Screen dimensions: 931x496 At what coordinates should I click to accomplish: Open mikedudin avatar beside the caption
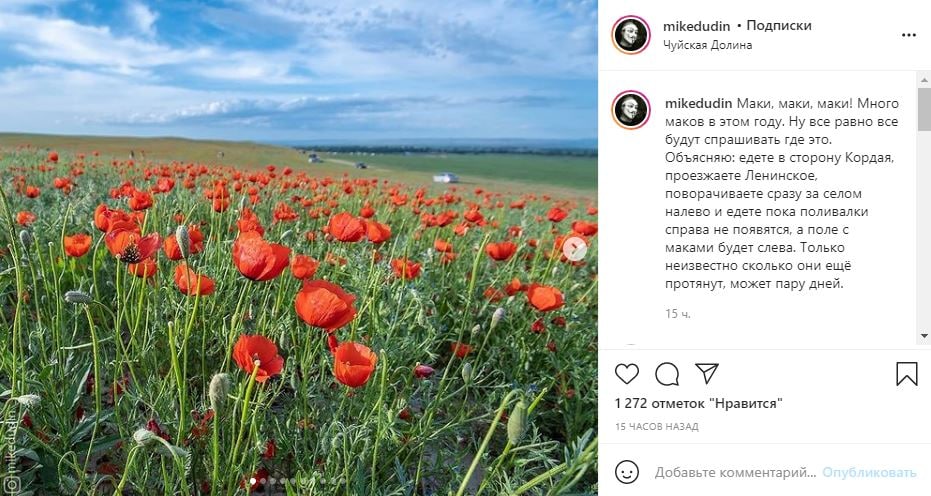click(x=631, y=110)
